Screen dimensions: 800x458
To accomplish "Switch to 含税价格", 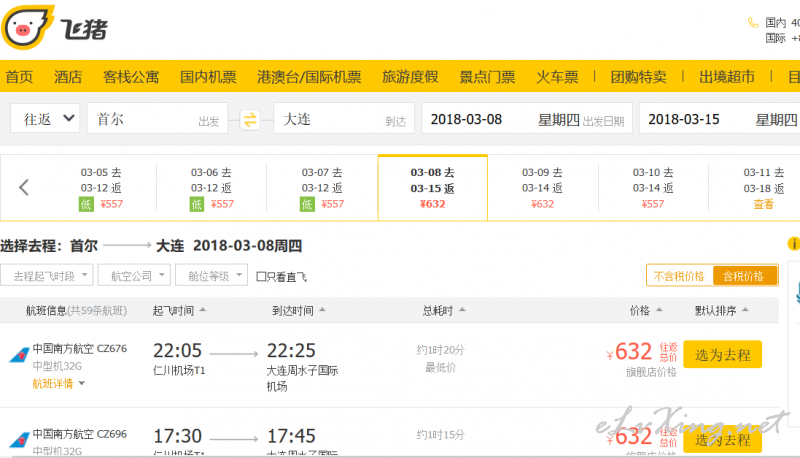I will coord(744,276).
